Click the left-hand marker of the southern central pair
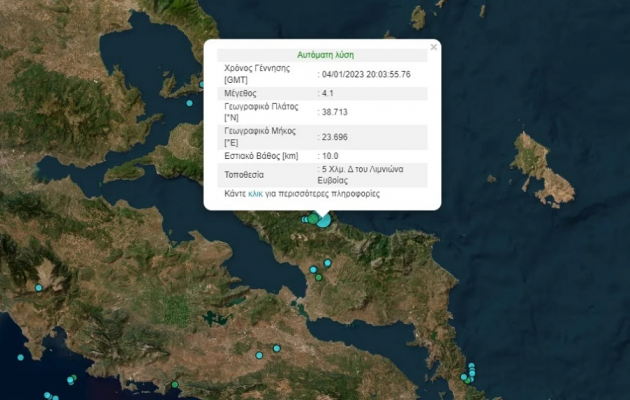This screenshot has height=400, width=630. pos(259,355)
